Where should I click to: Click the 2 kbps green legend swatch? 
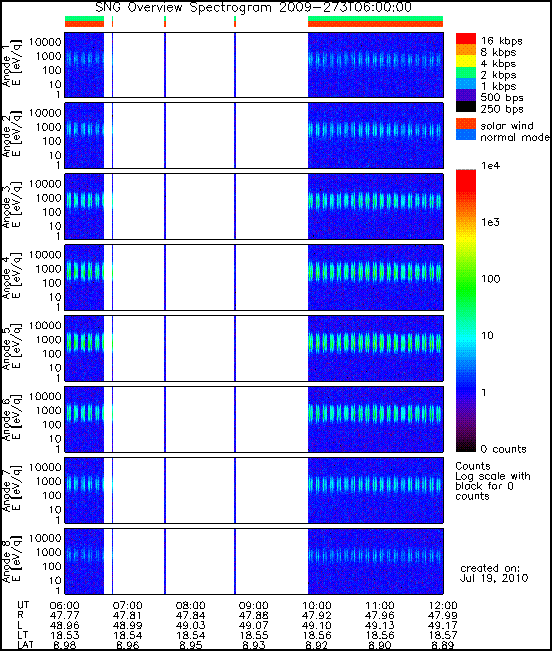point(466,73)
